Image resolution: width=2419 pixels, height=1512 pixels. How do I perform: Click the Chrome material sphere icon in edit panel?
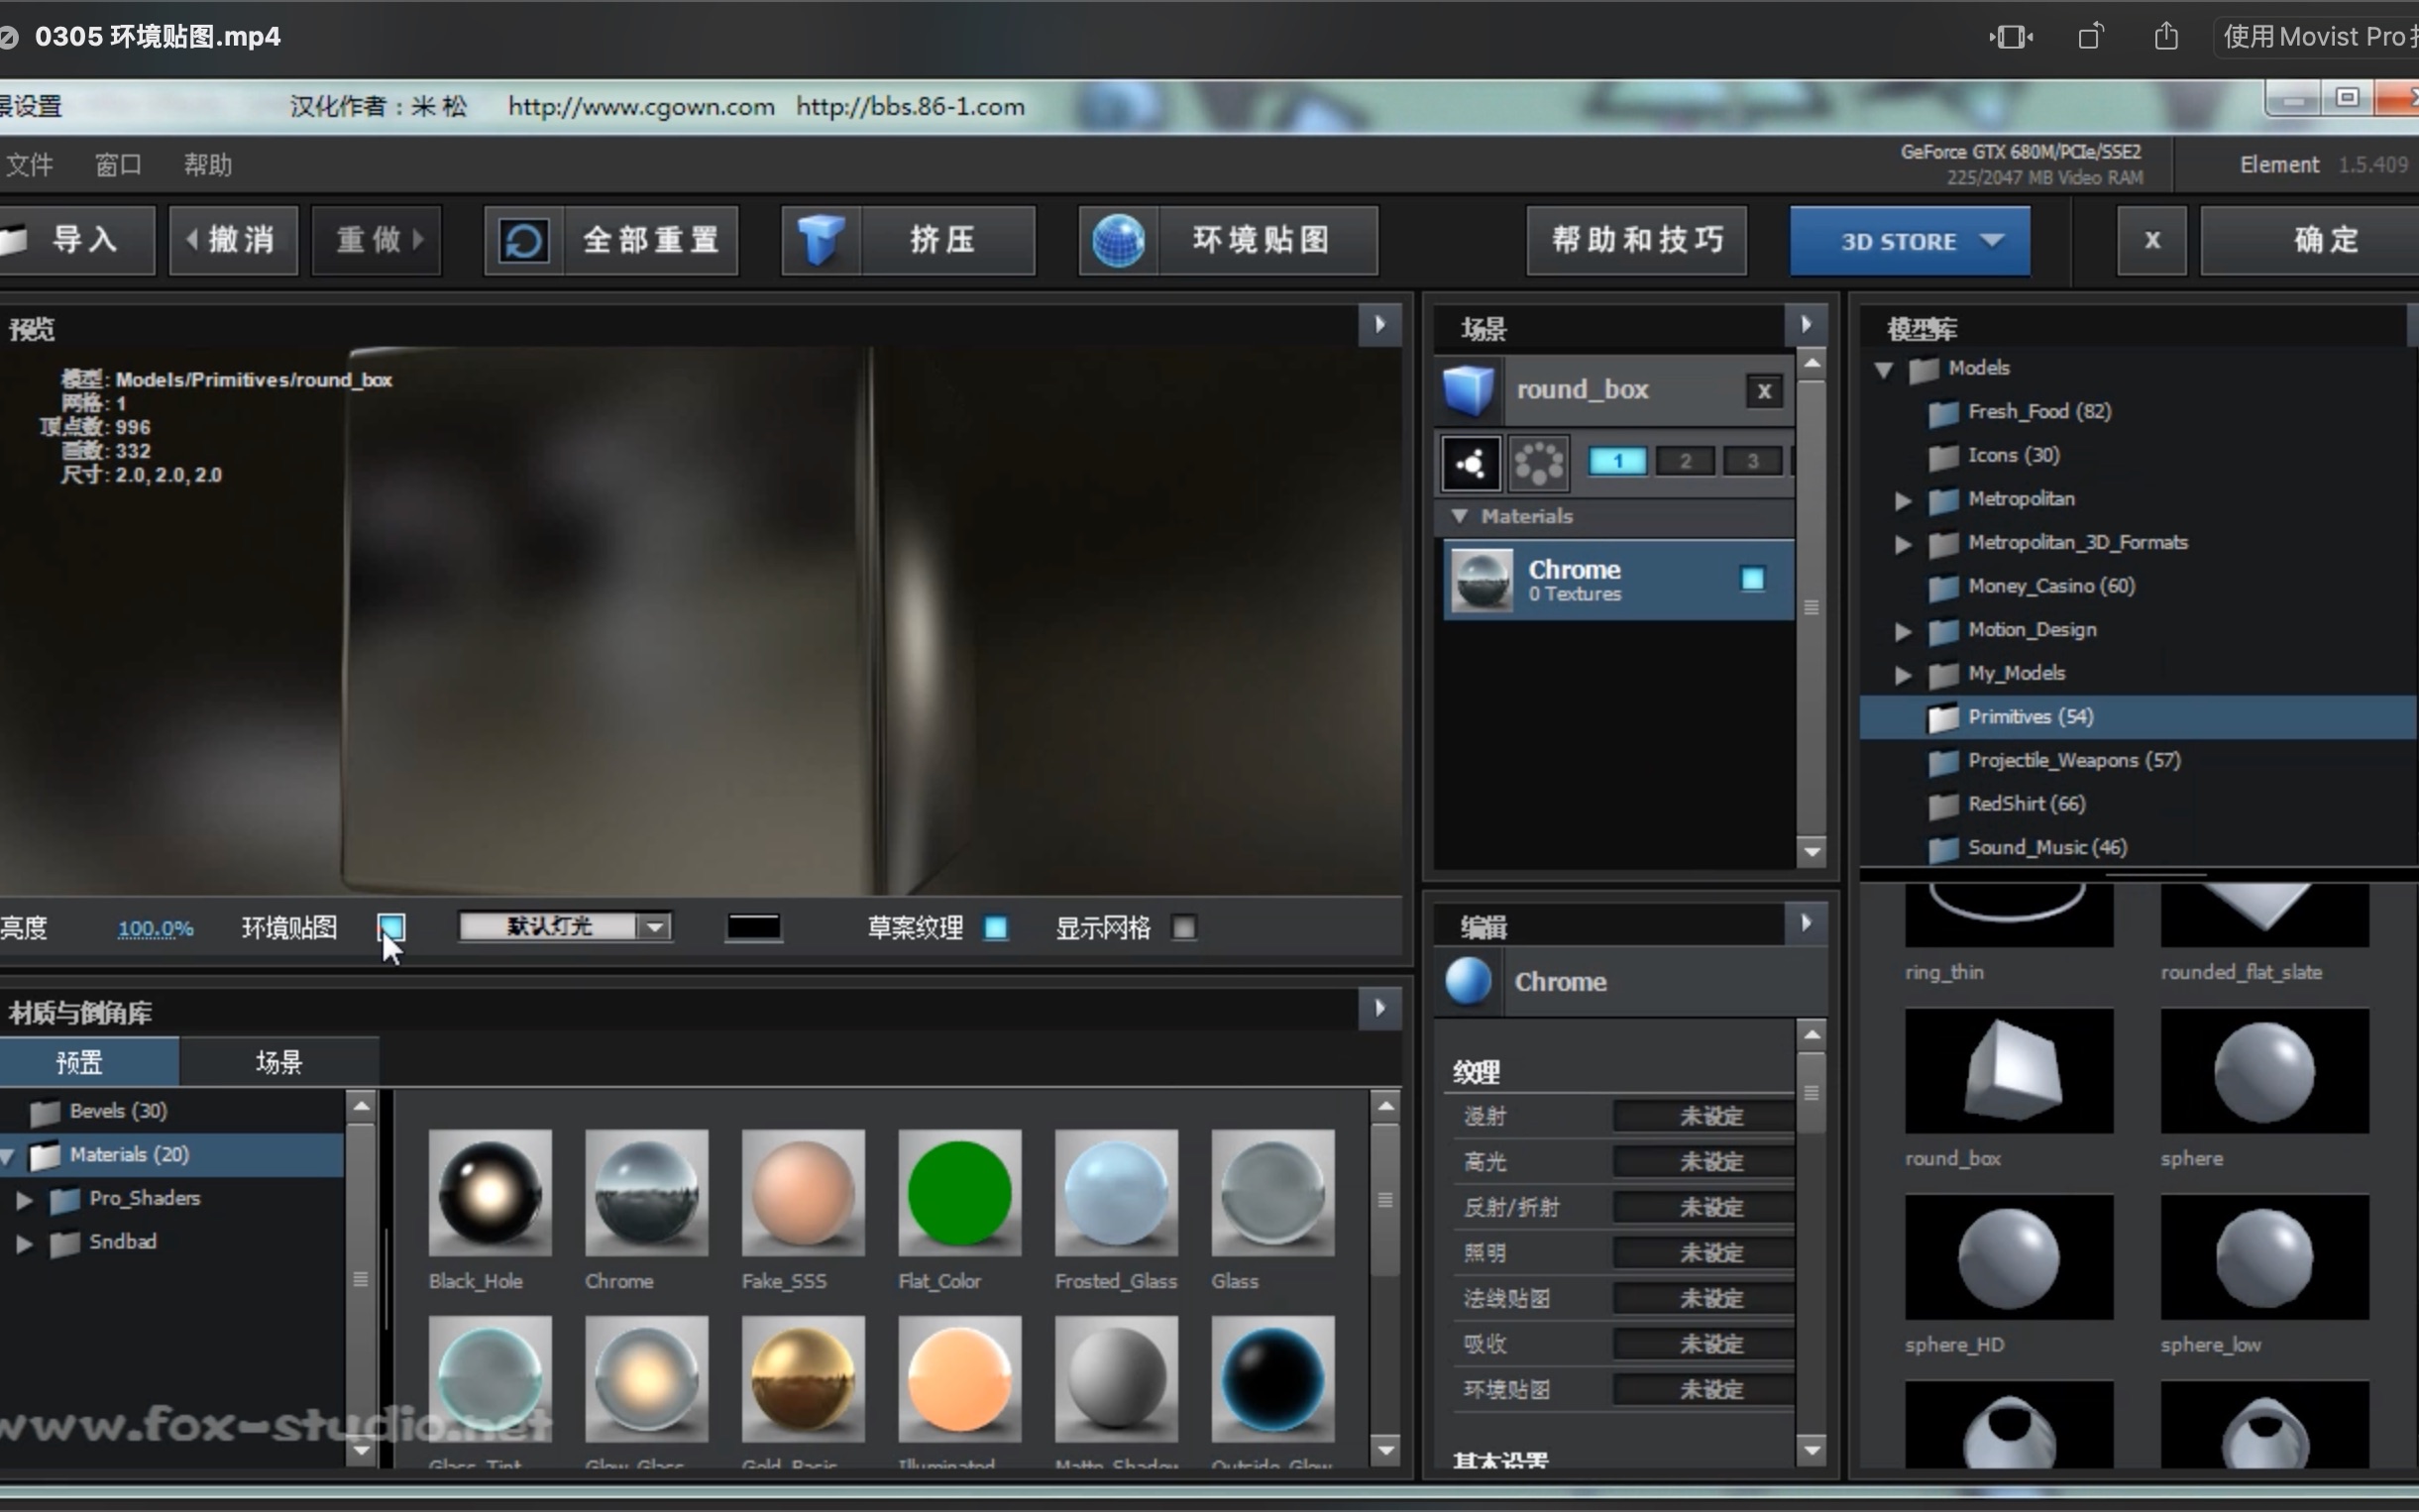click(1467, 981)
